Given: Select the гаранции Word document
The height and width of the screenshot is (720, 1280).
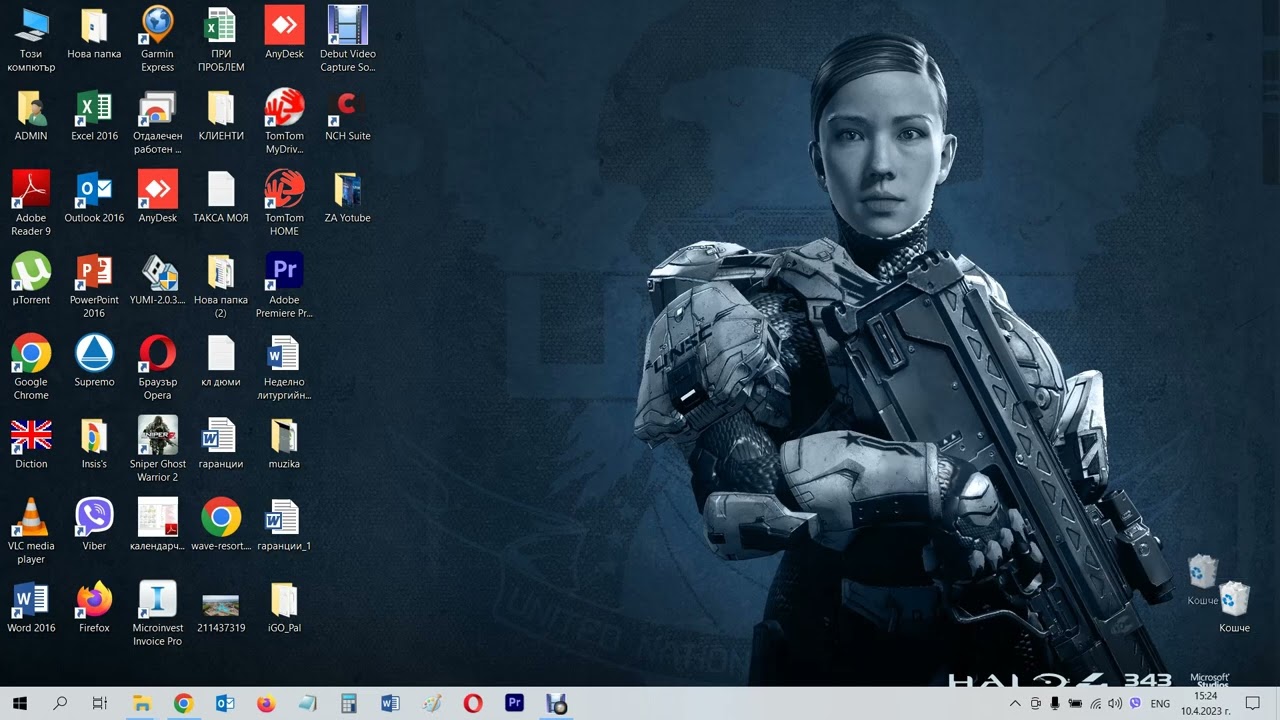Looking at the screenshot, I should click(x=221, y=444).
